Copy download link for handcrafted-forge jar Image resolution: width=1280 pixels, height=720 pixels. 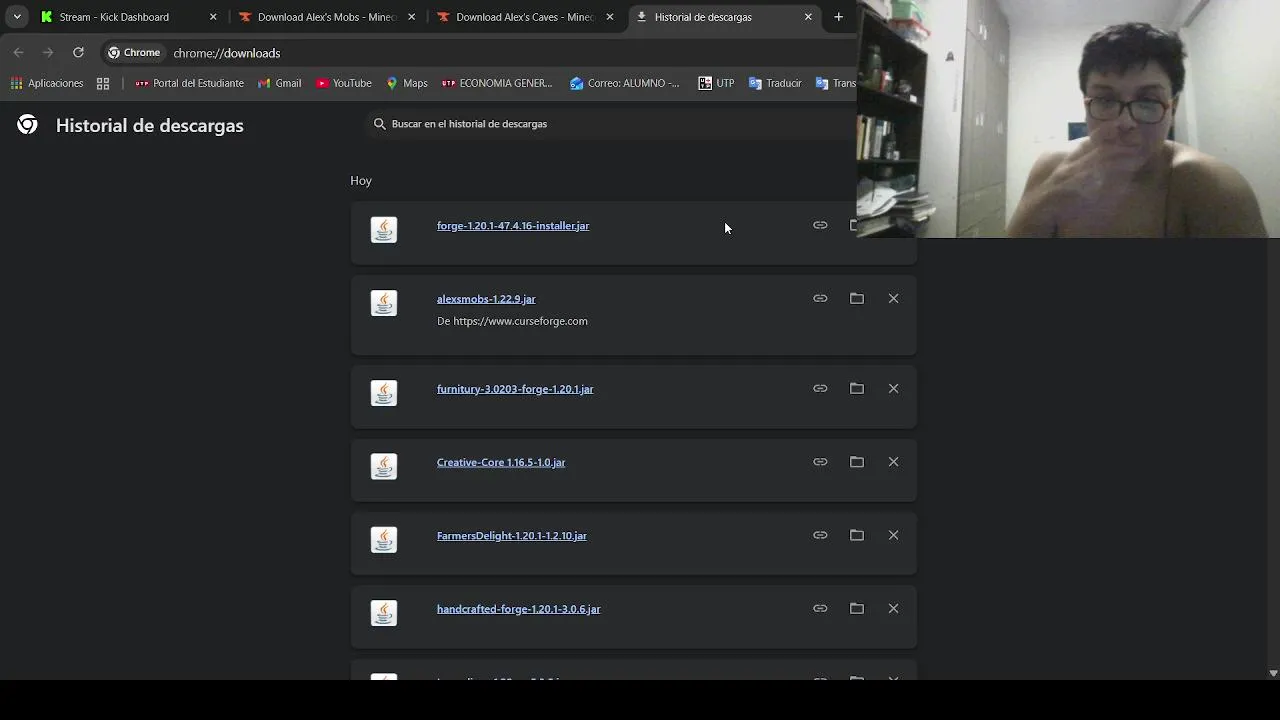820,608
